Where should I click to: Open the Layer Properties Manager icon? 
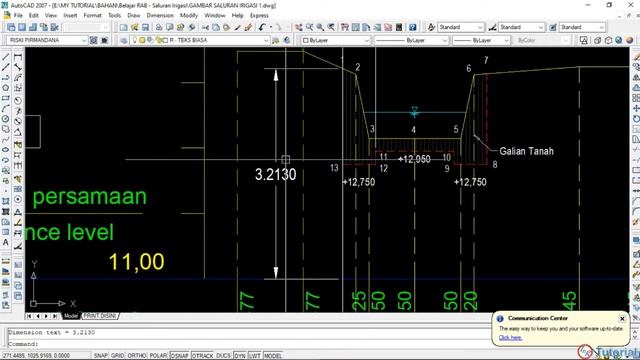tap(124, 40)
